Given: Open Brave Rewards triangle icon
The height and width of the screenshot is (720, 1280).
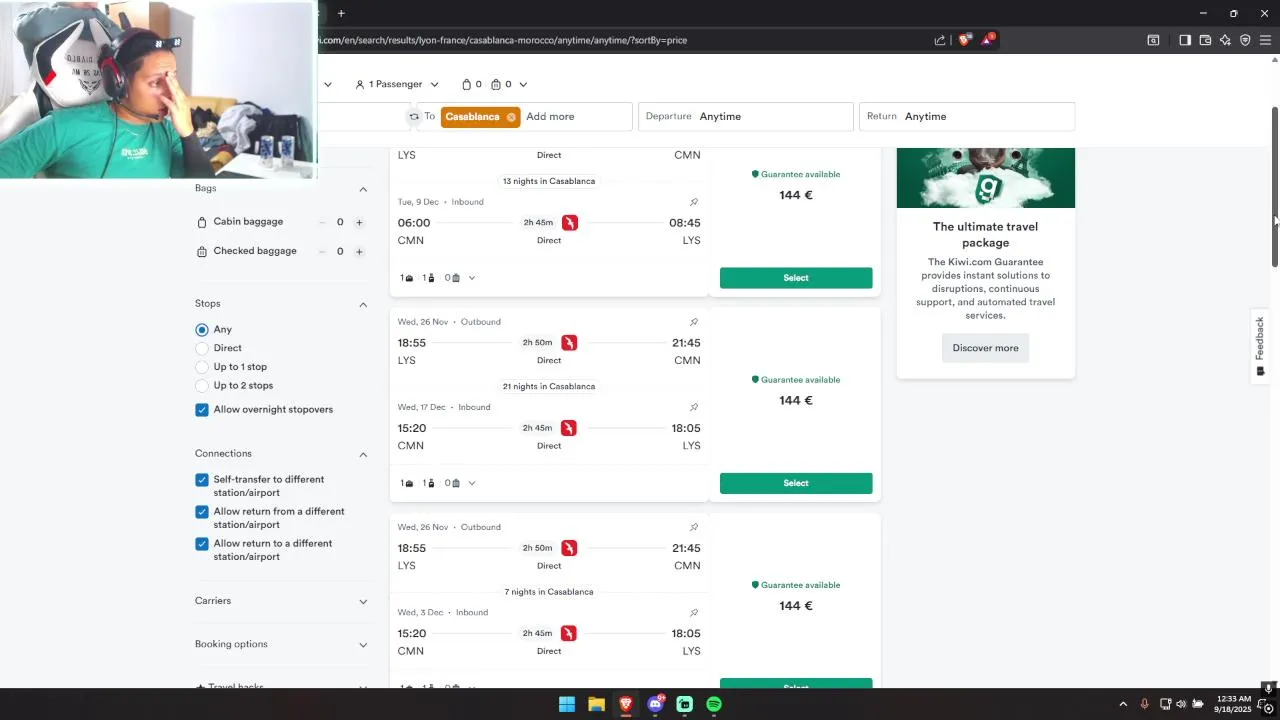Looking at the screenshot, I should [x=987, y=40].
